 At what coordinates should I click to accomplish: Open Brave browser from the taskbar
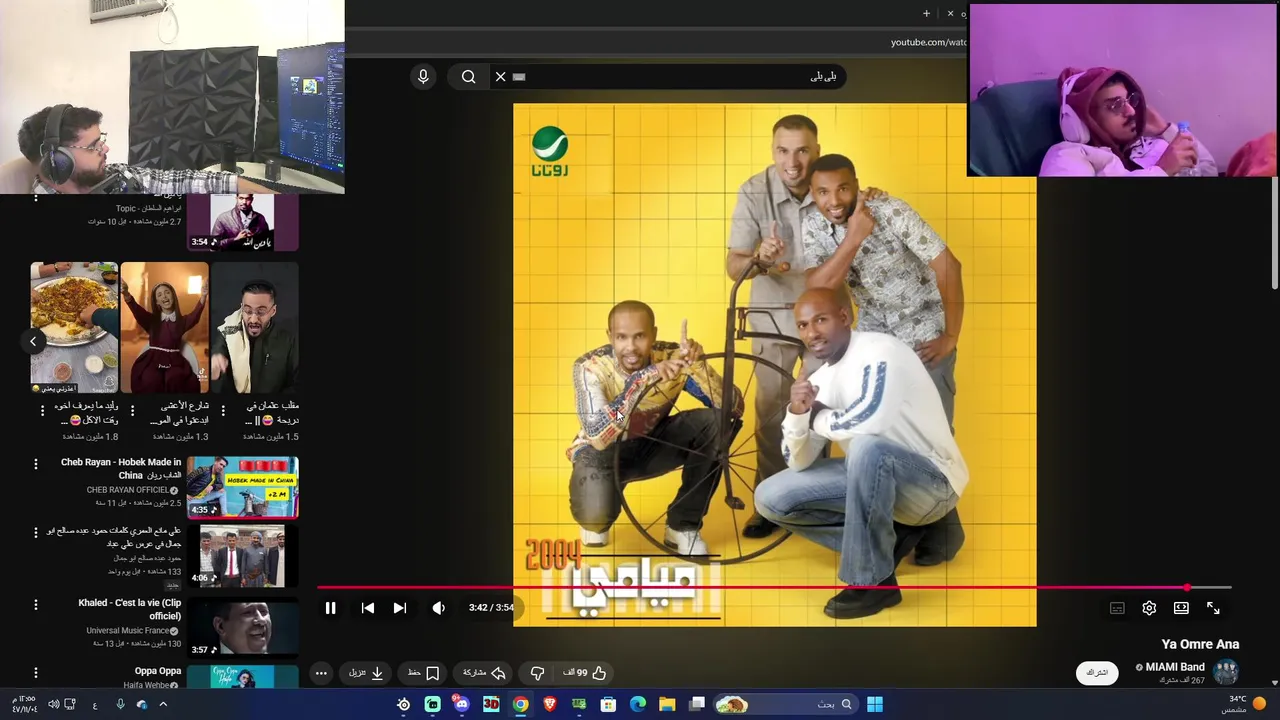[x=550, y=704]
